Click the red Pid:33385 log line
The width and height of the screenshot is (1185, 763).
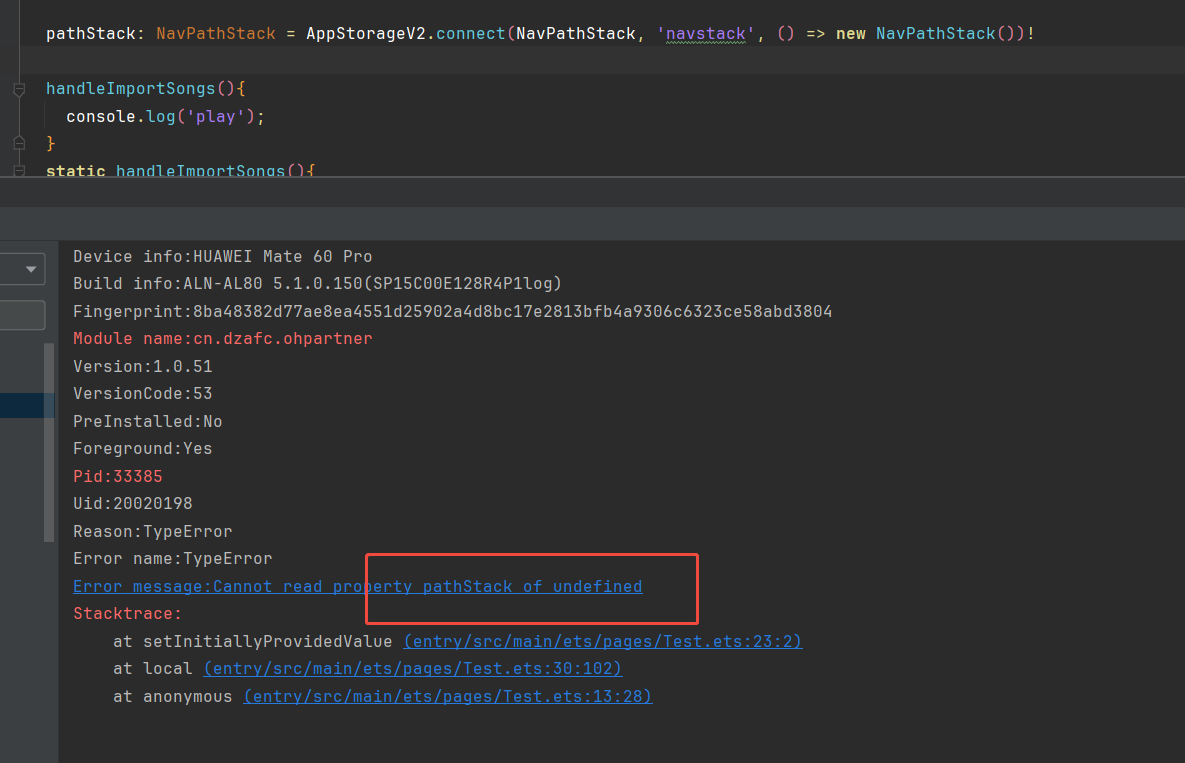tap(117, 476)
